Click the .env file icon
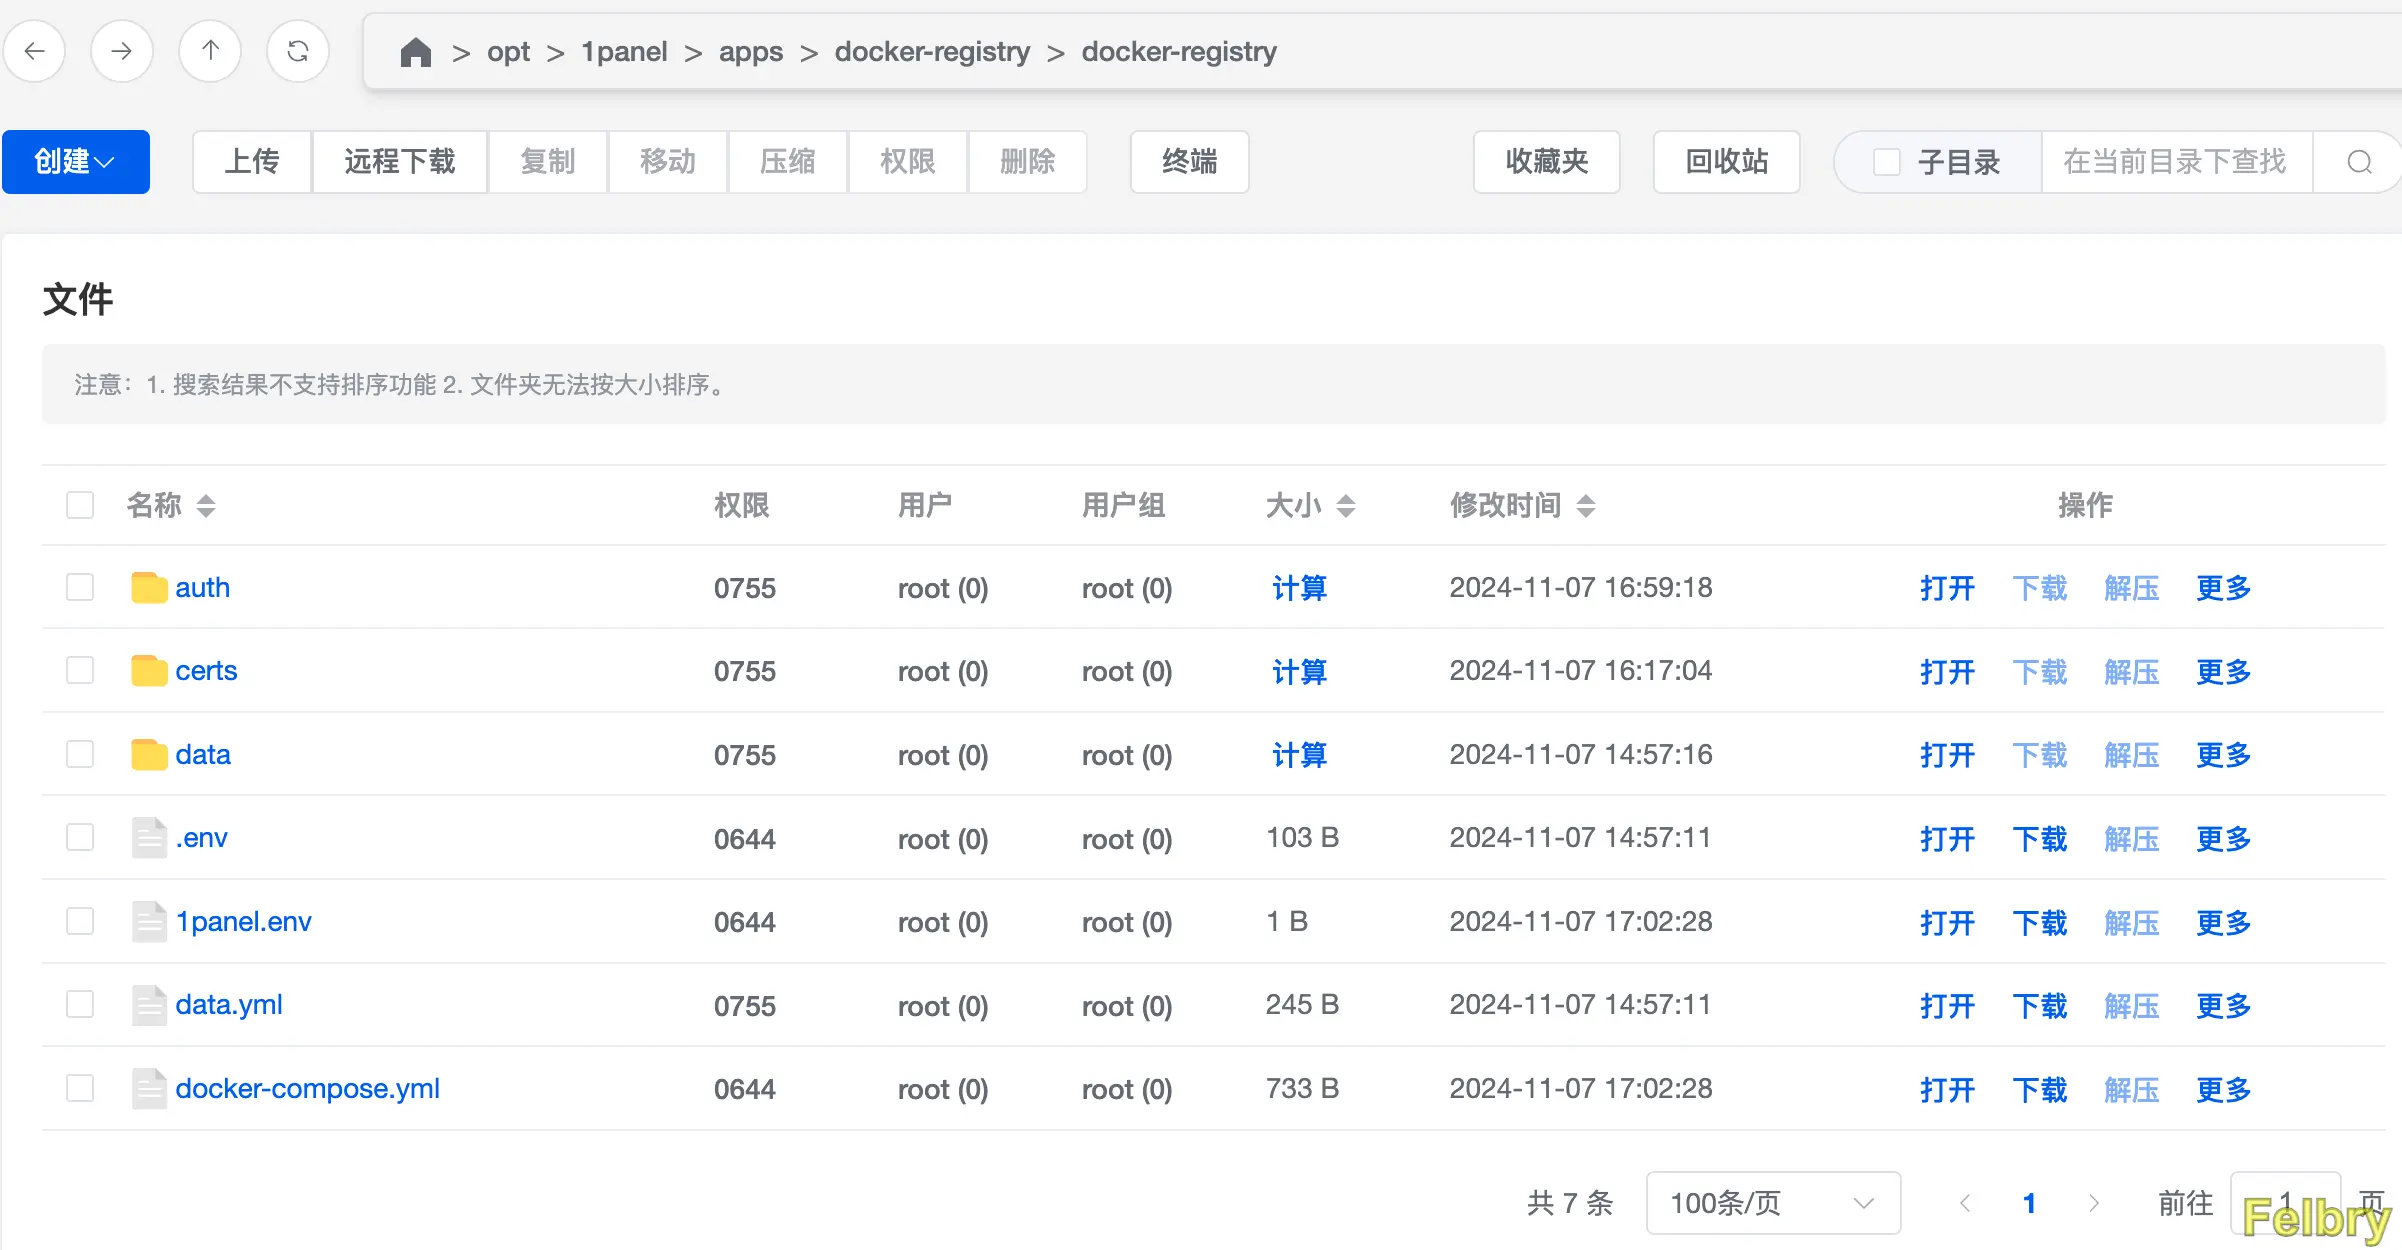 click(149, 838)
